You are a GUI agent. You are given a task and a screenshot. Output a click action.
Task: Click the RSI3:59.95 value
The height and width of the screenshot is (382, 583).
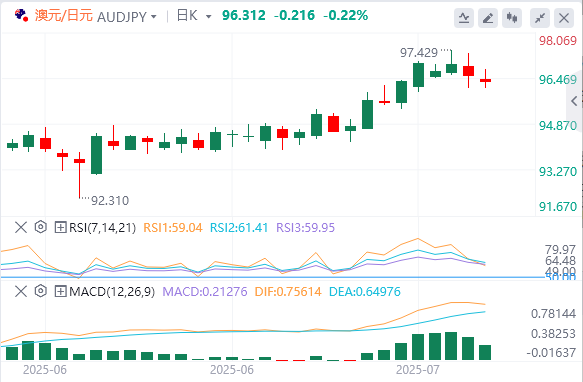pos(306,227)
